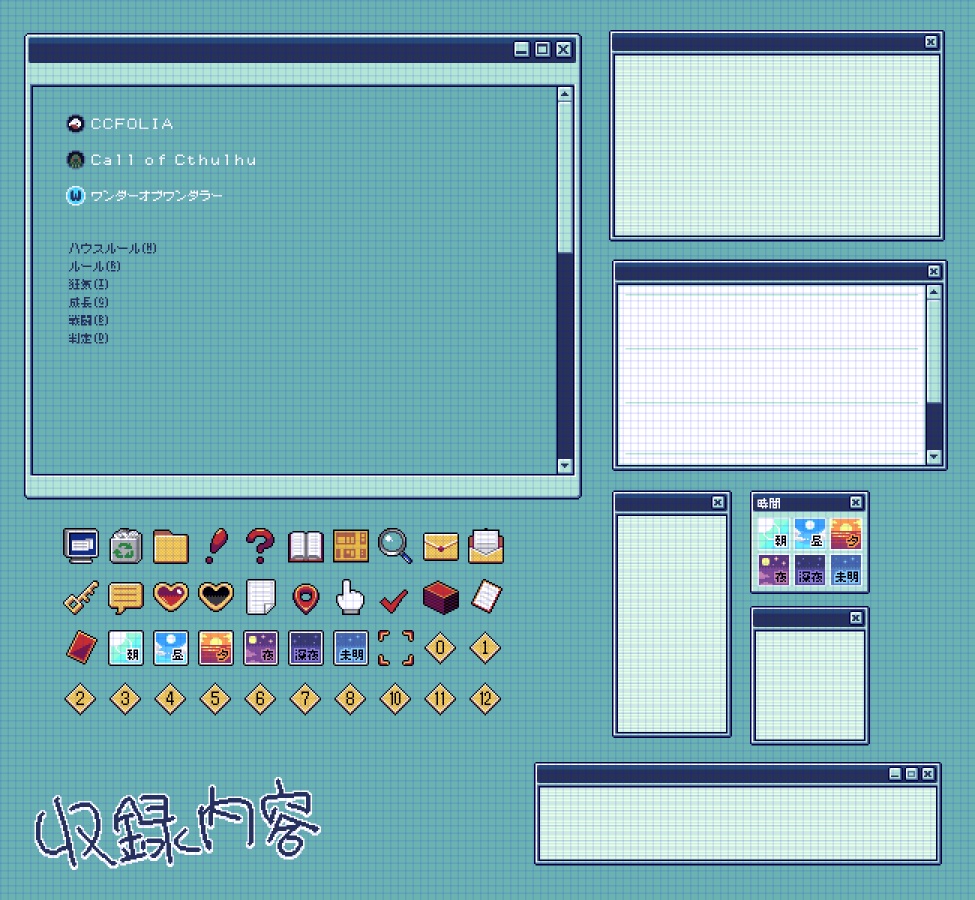The height and width of the screenshot is (900, 975).
Task: Click the location pin icon
Action: click(305, 597)
